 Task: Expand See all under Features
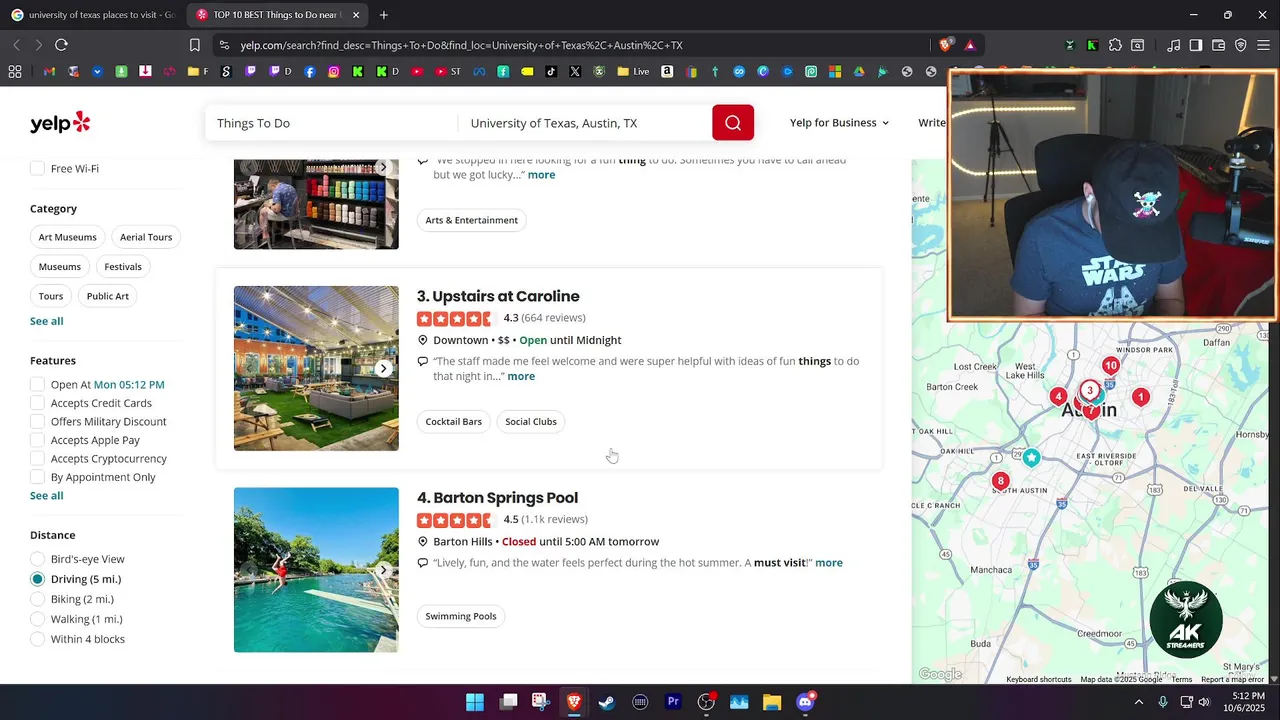click(46, 496)
